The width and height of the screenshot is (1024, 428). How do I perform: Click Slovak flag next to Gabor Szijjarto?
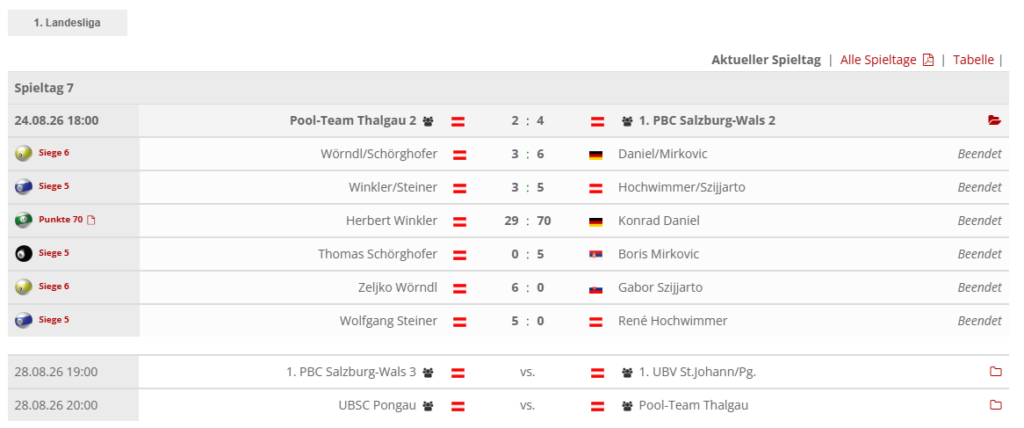(x=596, y=288)
